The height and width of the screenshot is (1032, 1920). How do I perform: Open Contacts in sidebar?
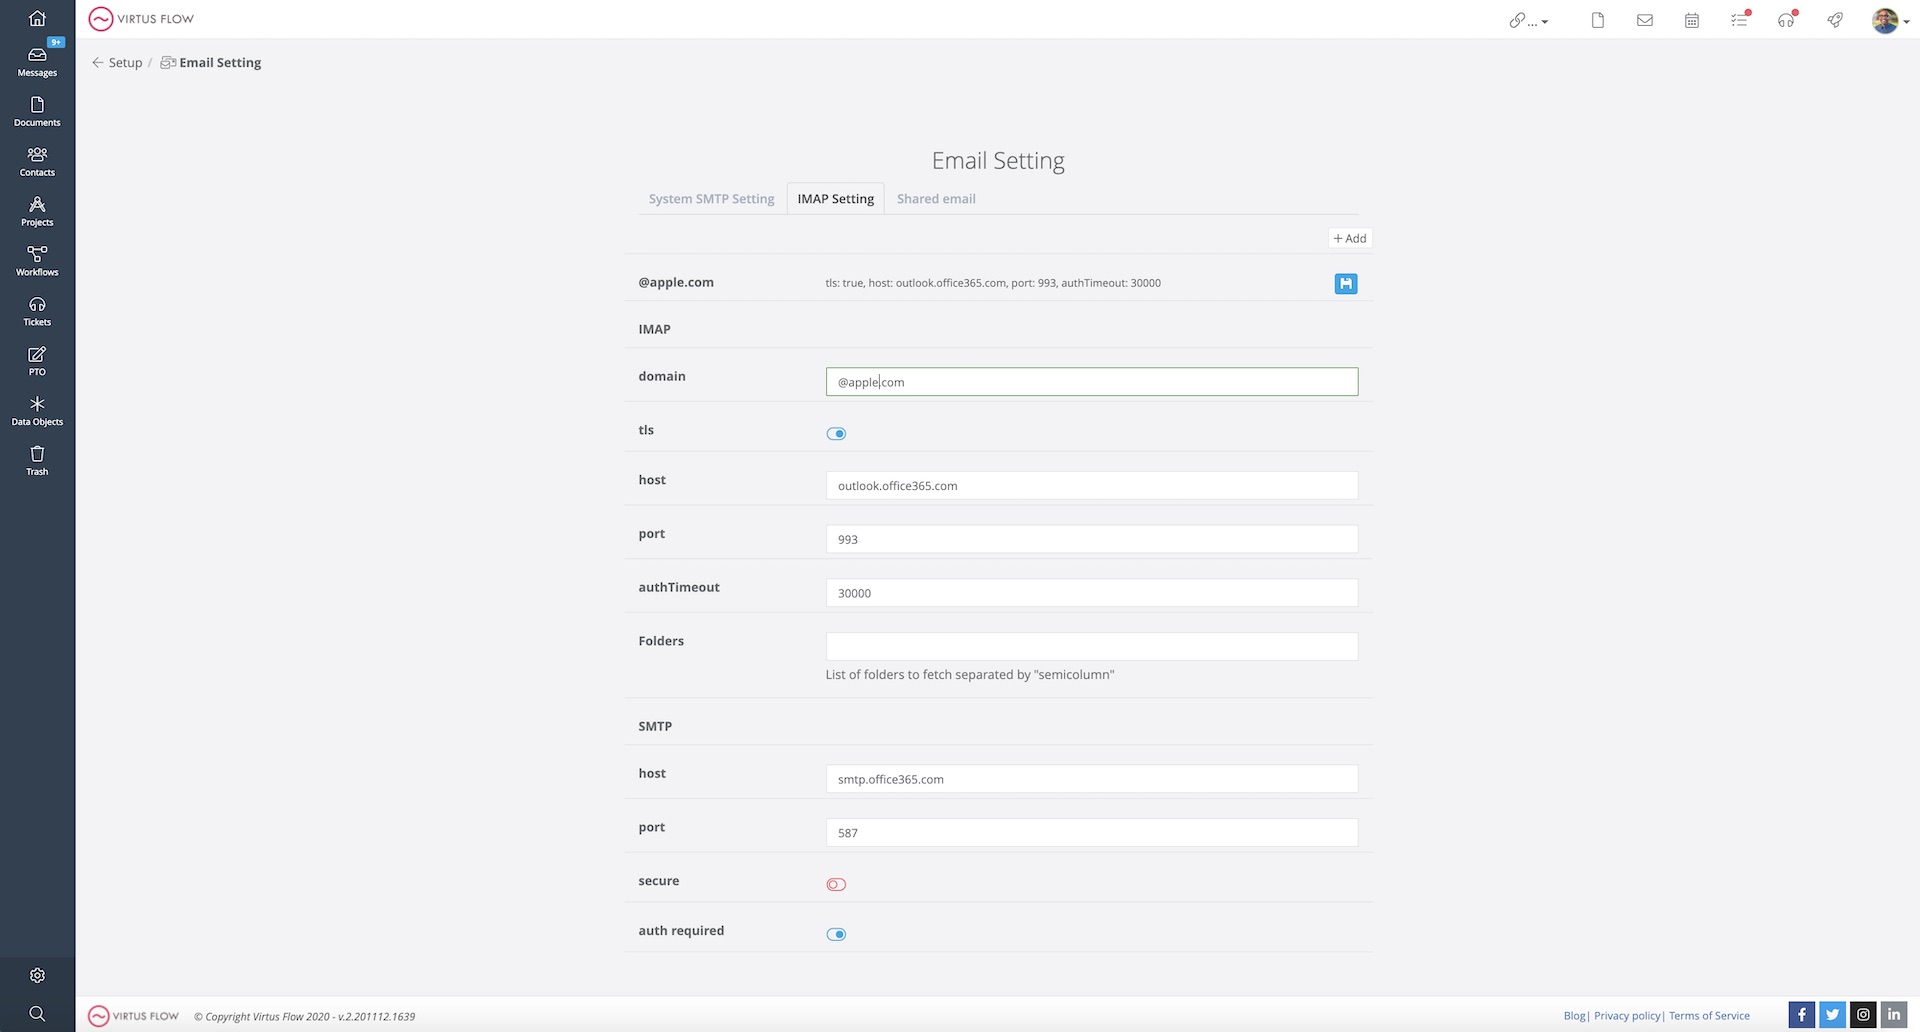37,161
